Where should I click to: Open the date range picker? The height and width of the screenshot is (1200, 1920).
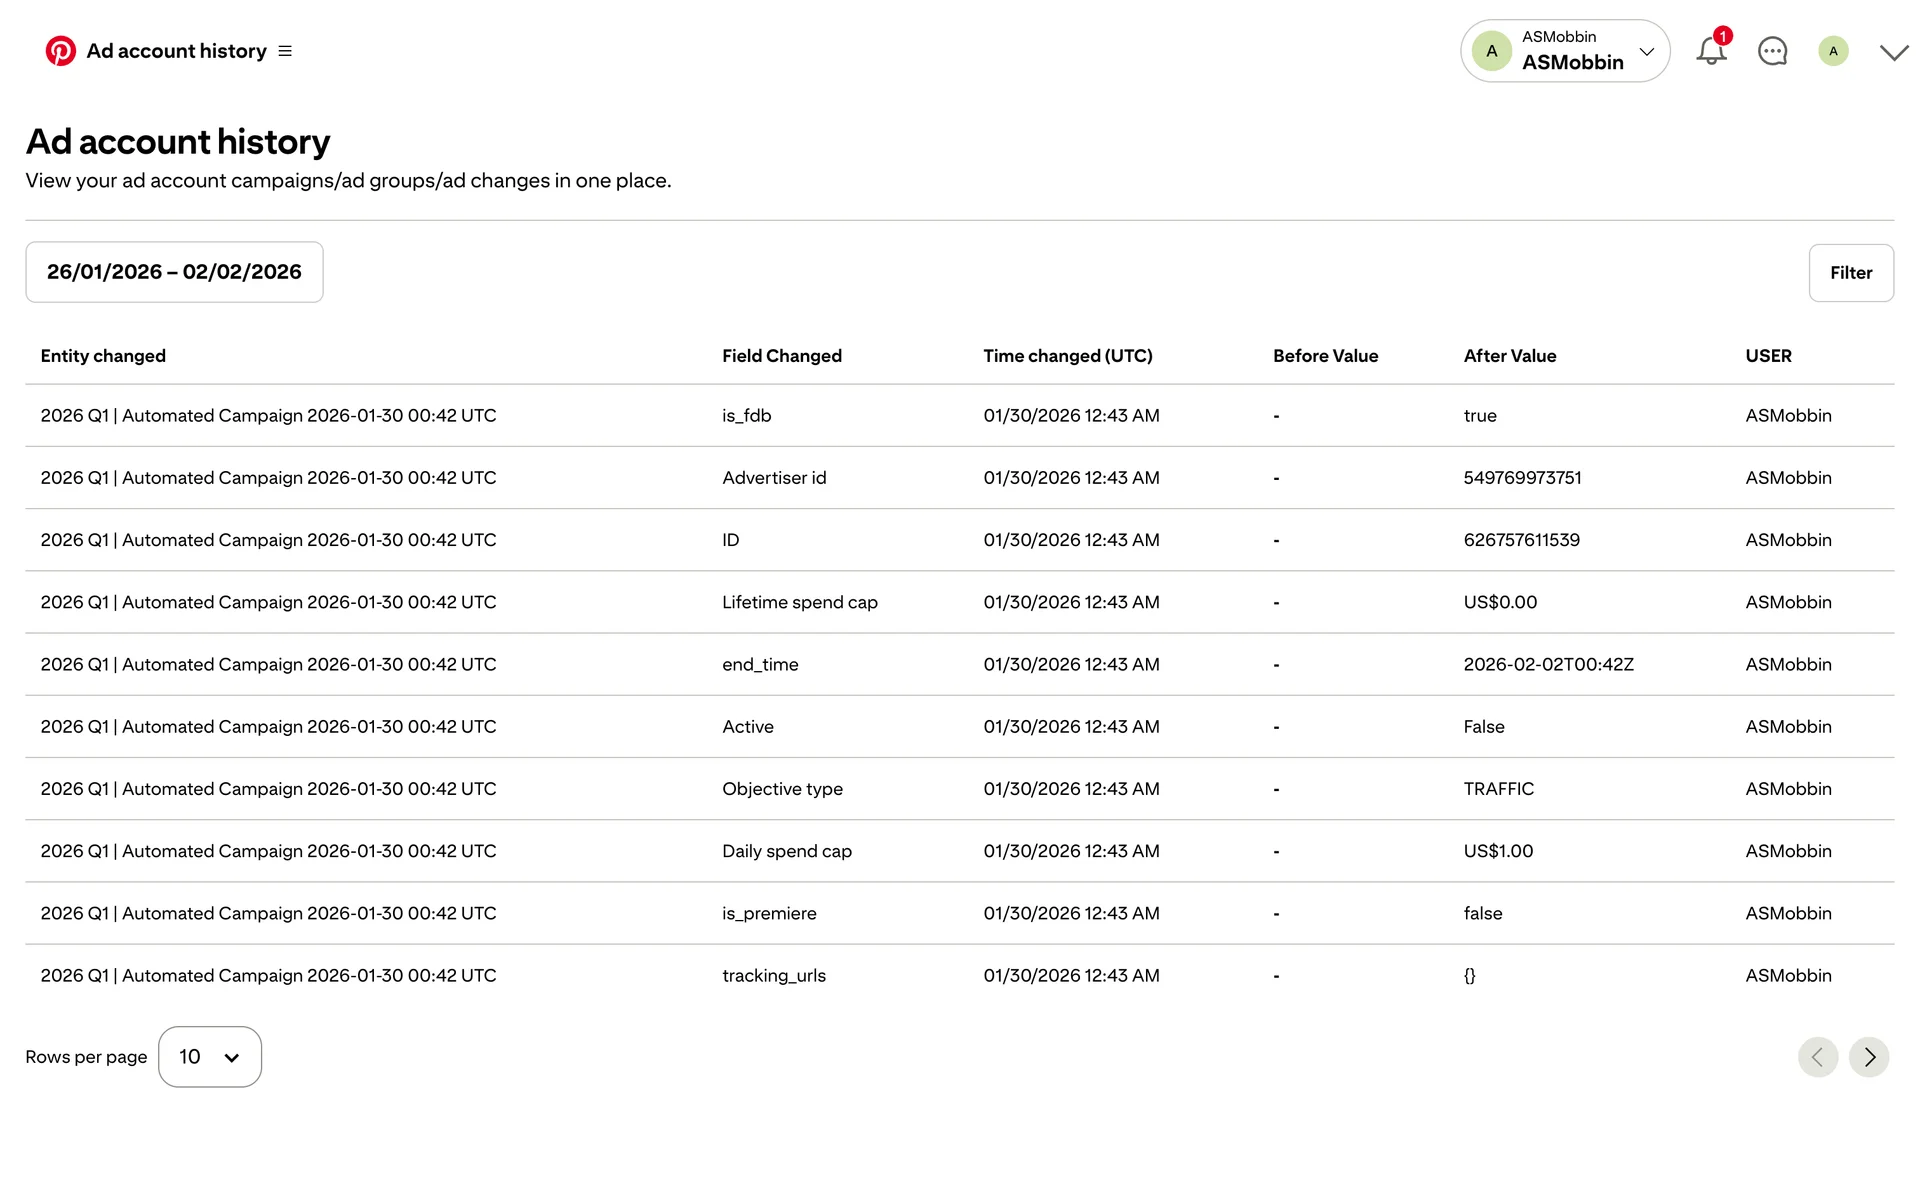(x=174, y=272)
